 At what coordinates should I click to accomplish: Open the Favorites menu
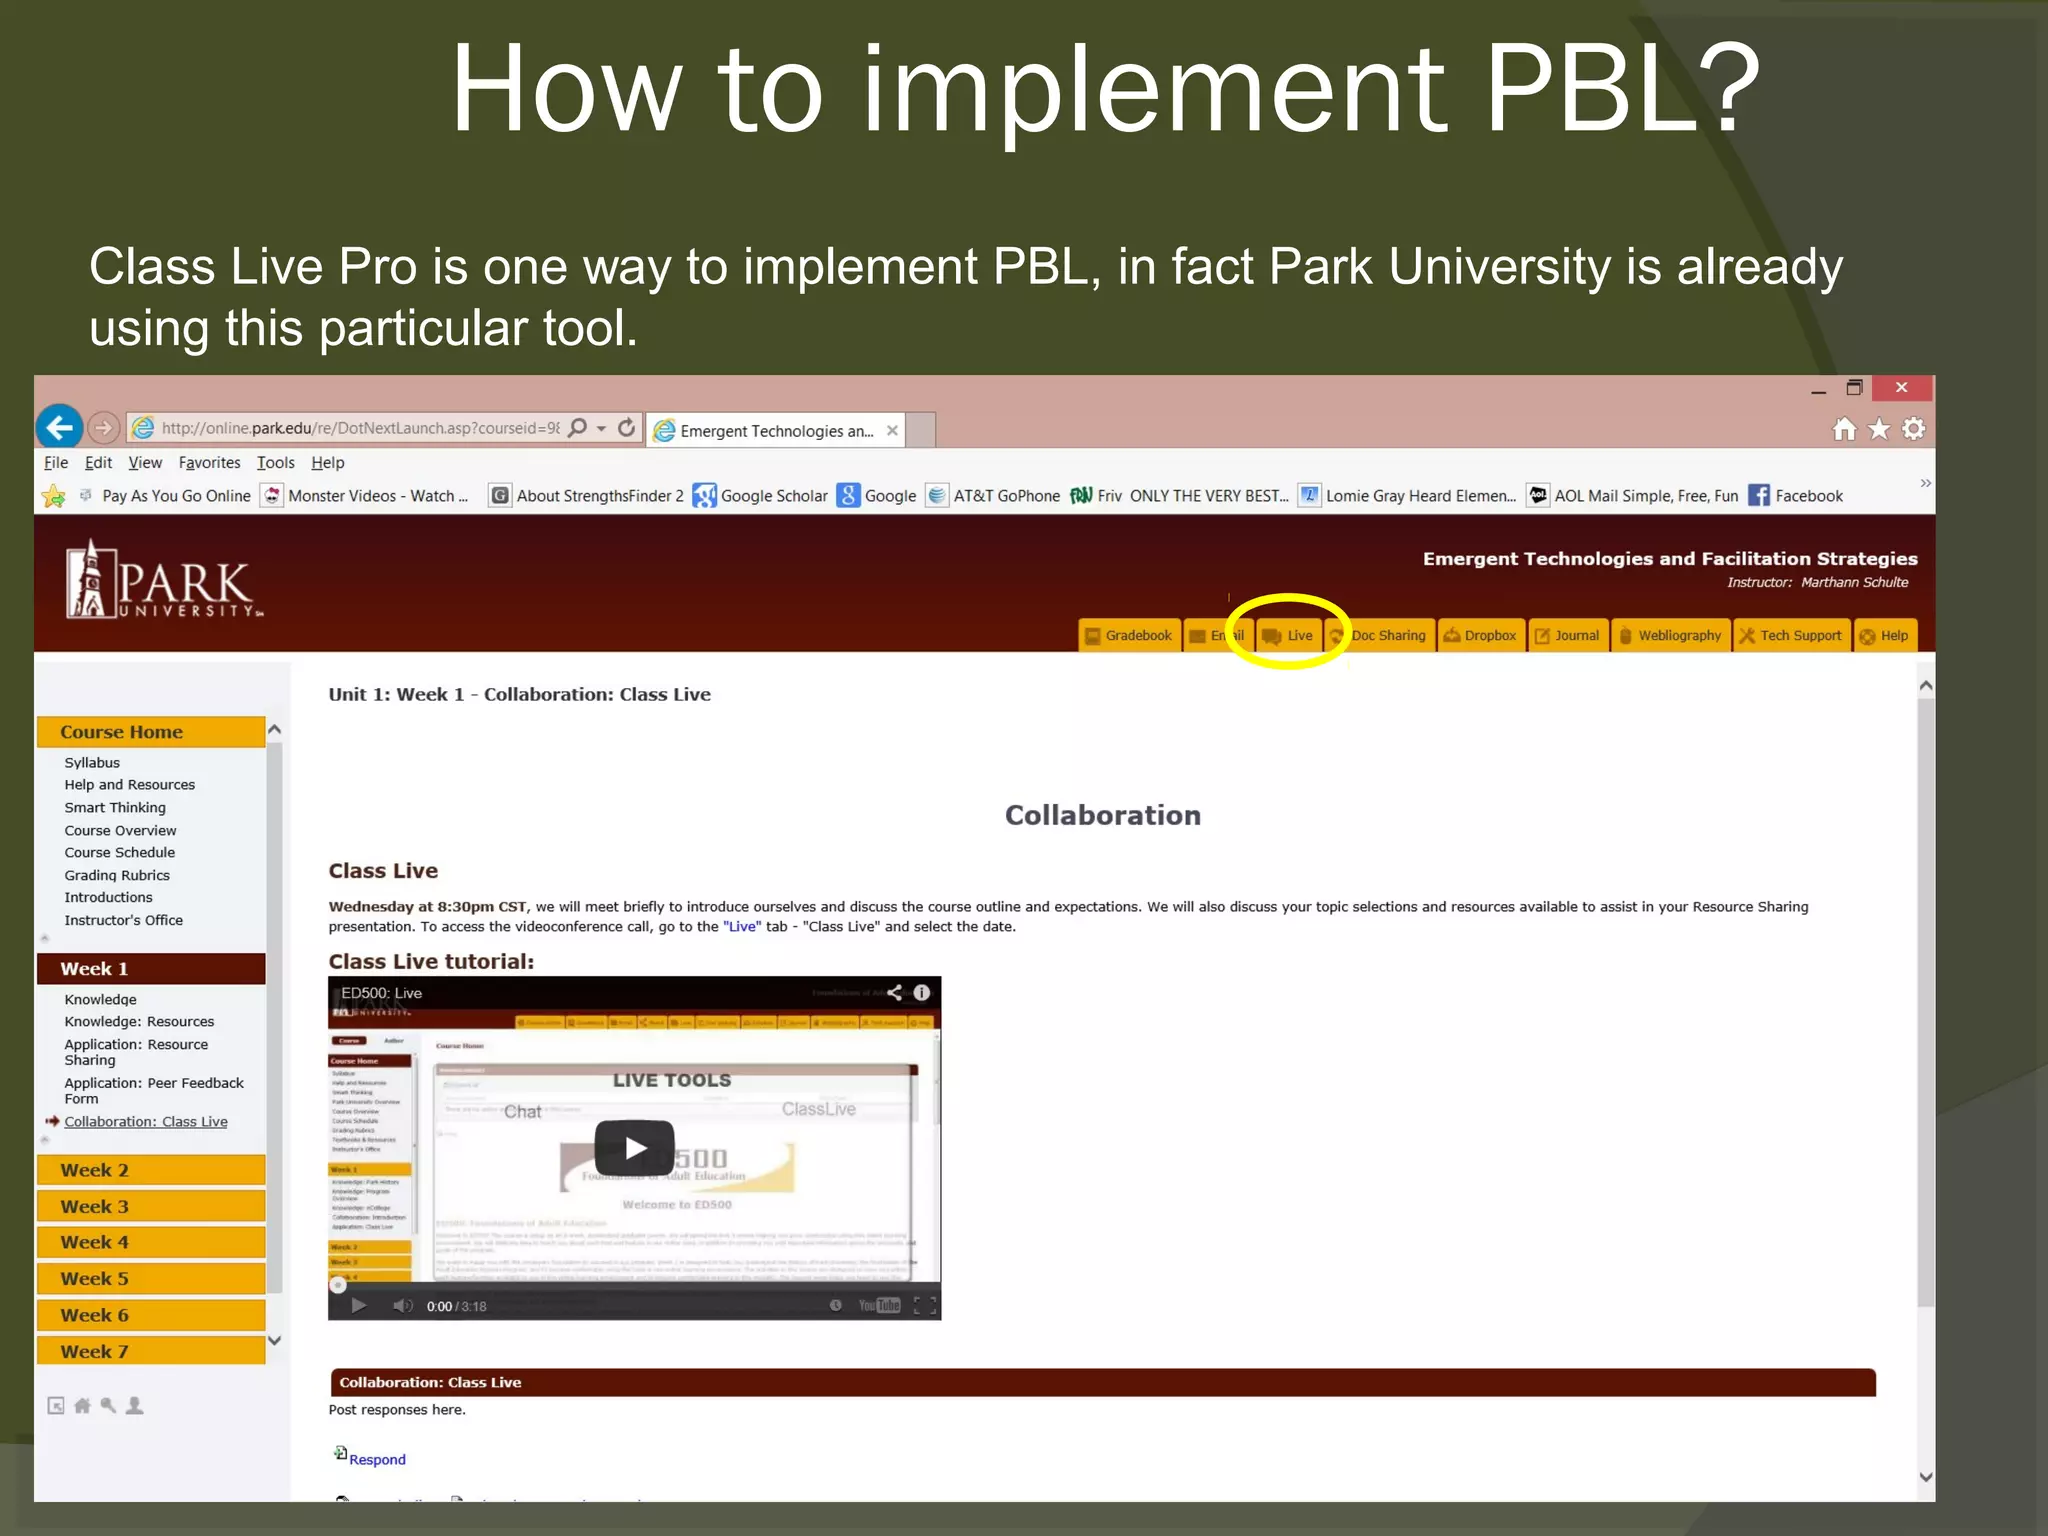pyautogui.click(x=210, y=463)
